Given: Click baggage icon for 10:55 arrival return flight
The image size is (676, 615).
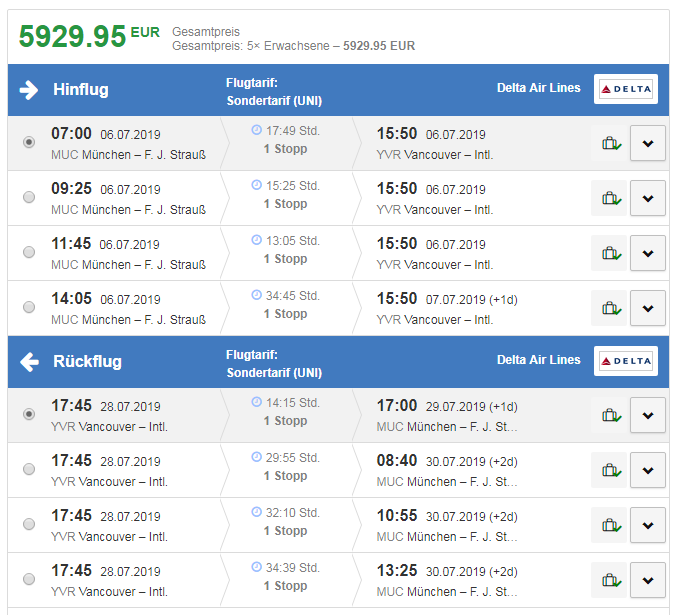Looking at the screenshot, I should tap(609, 525).
